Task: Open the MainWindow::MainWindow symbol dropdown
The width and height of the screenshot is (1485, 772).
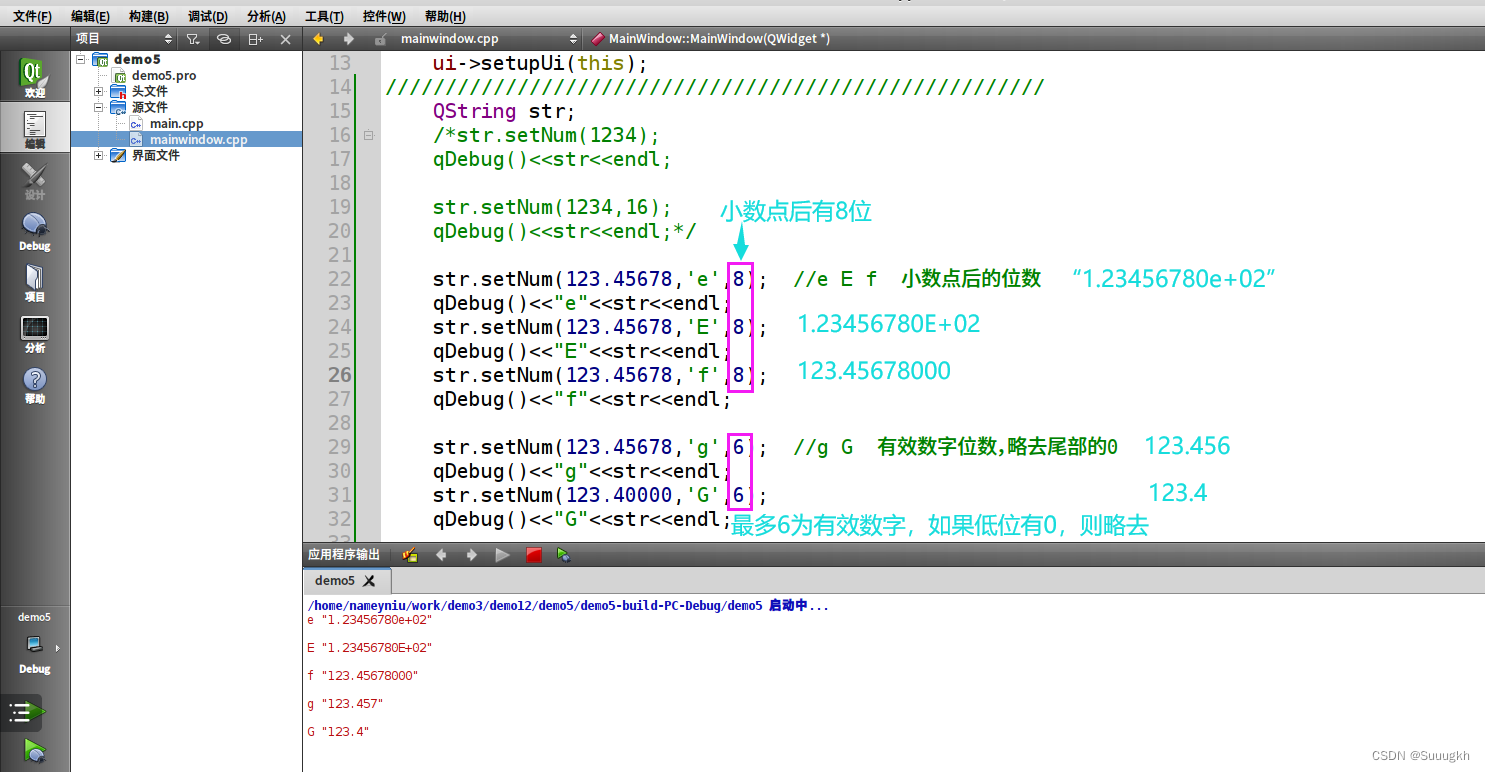Action: [x=718, y=39]
